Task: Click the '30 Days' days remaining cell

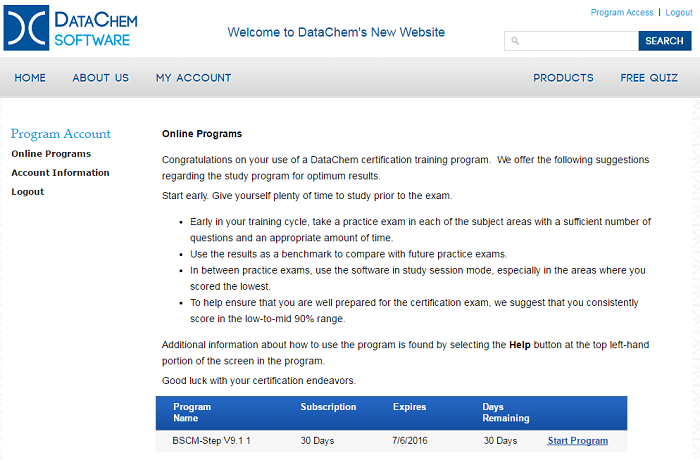Action: pos(500,441)
